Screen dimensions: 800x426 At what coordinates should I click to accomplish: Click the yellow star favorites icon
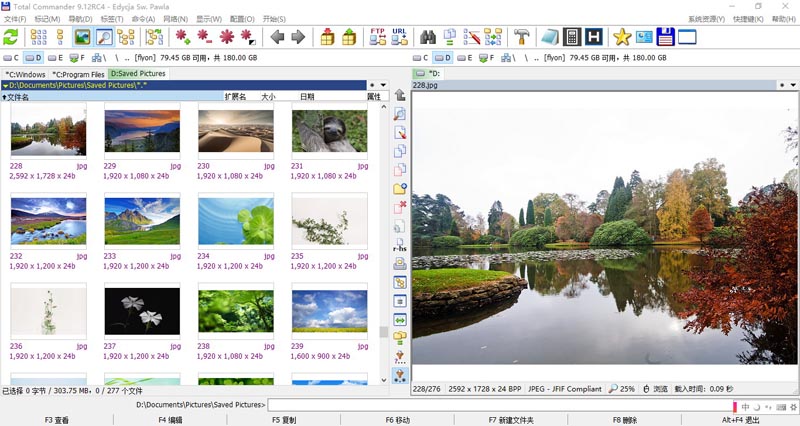(x=622, y=37)
